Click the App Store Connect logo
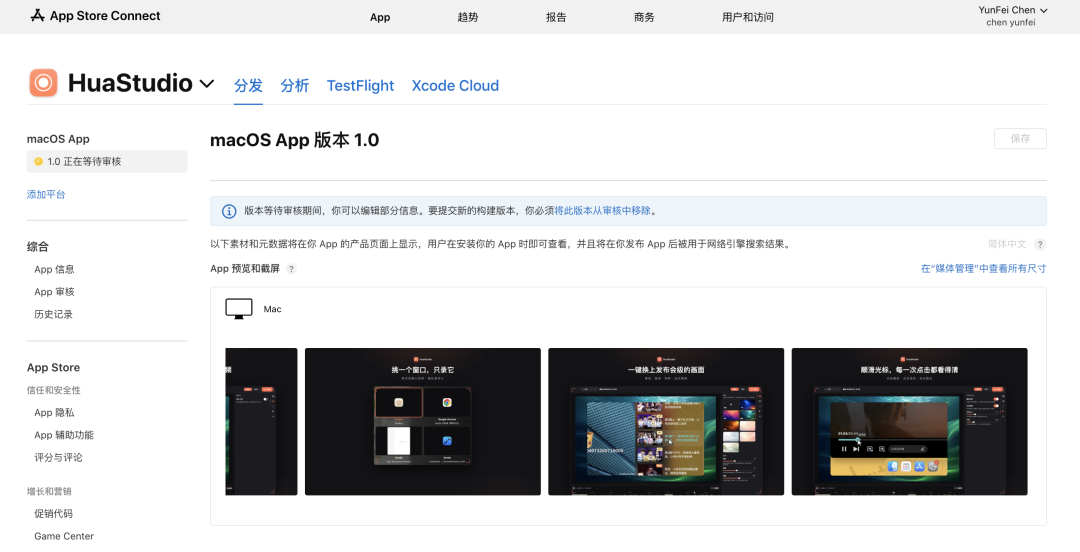The width and height of the screenshot is (1080, 552). pos(95,16)
